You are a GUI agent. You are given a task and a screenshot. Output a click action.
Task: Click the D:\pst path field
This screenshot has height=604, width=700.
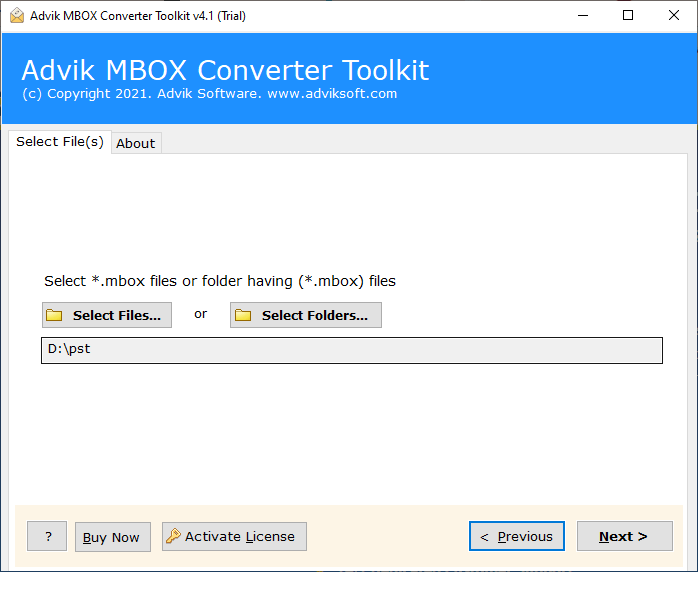(x=352, y=350)
